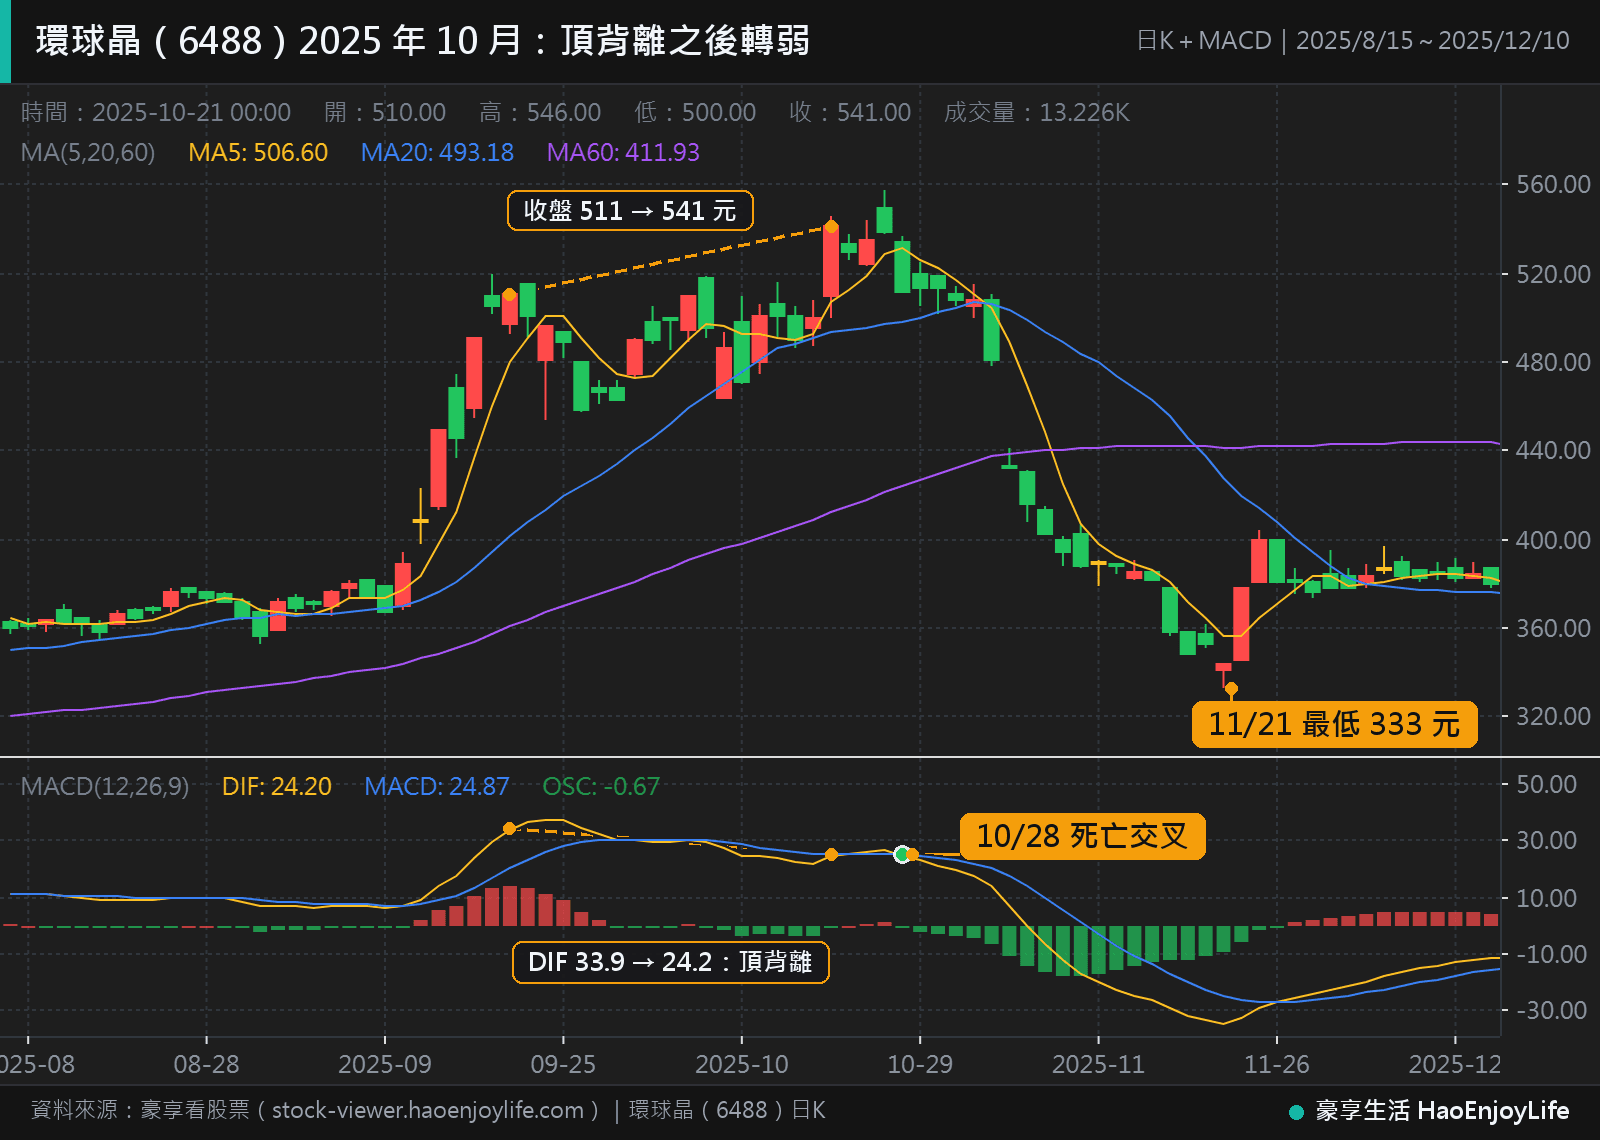Click the 豪享生活 HaoEnjoyLife brand label
This screenshot has height=1140, width=1600.
point(1442,1111)
